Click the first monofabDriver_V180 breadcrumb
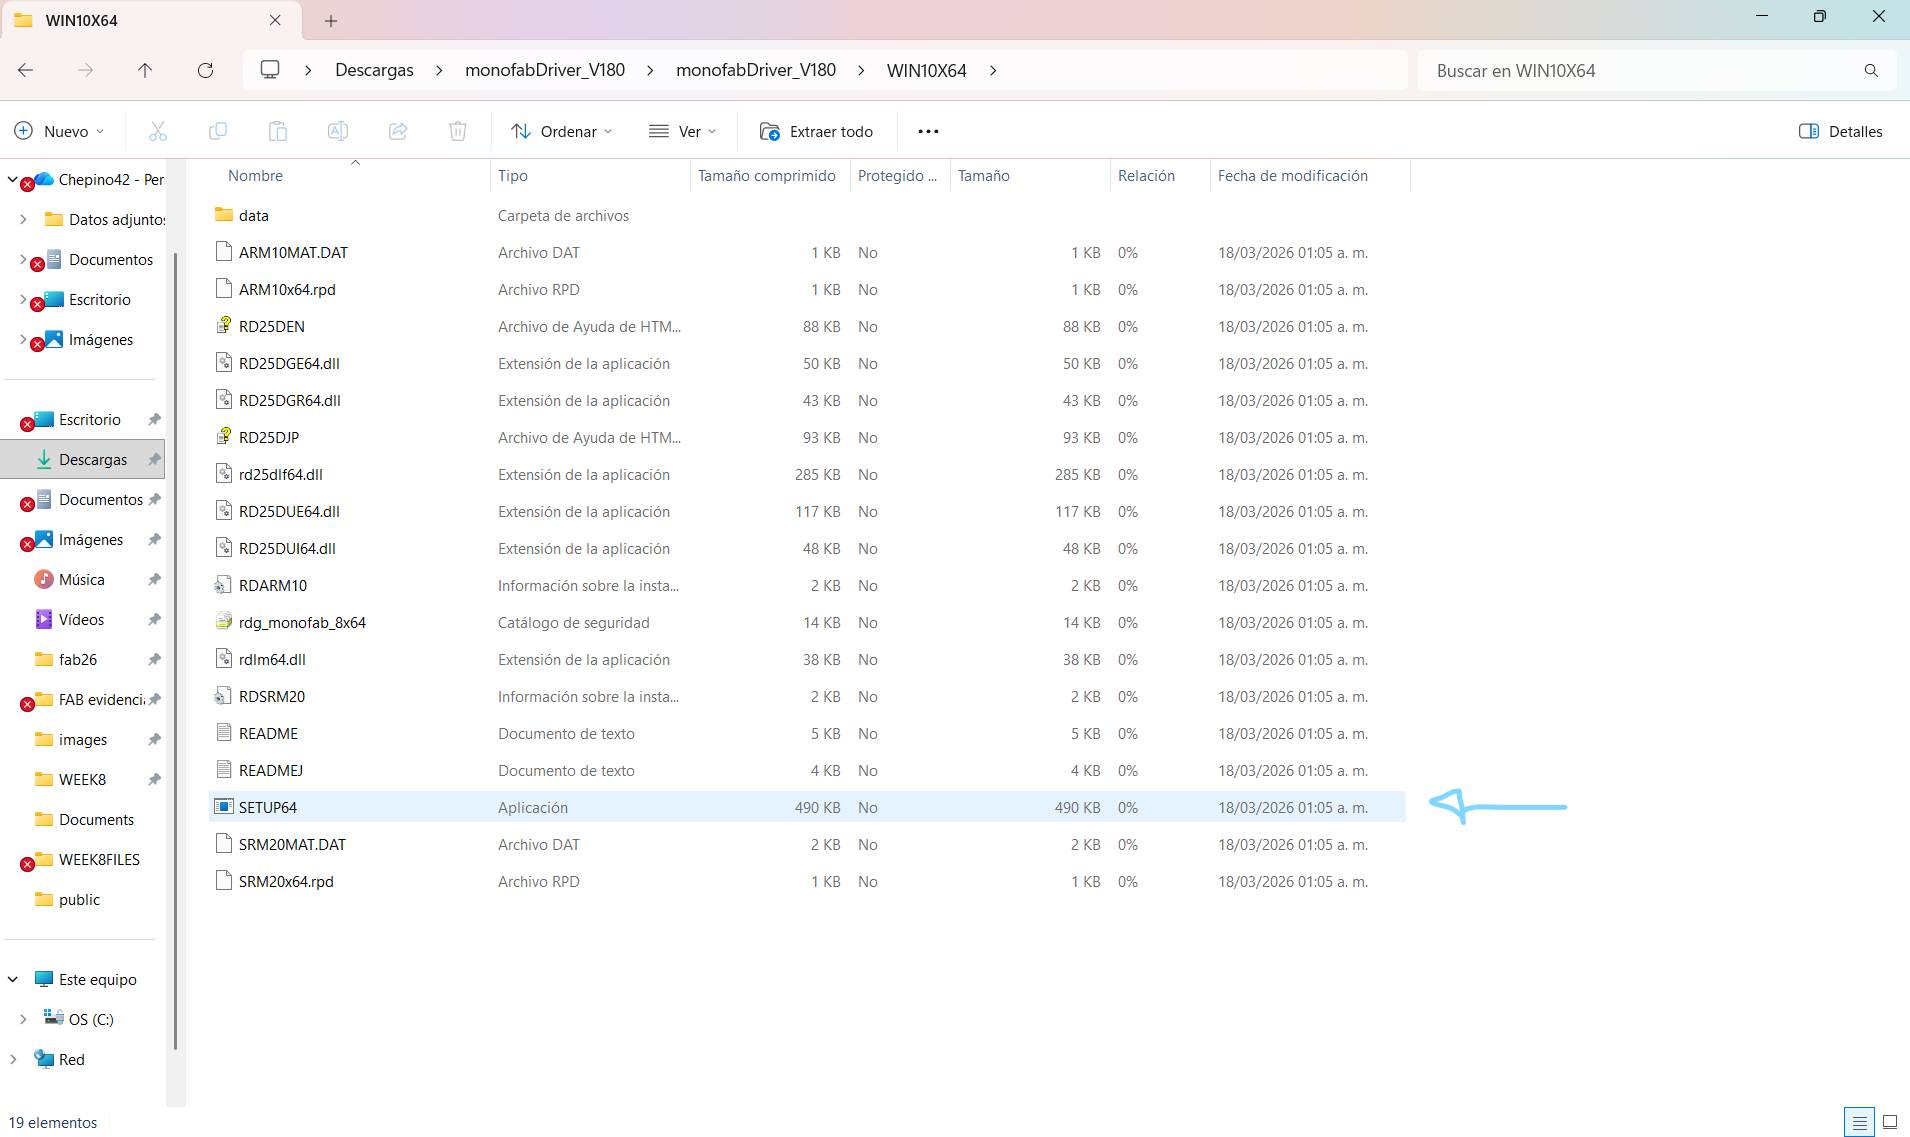 (x=545, y=70)
